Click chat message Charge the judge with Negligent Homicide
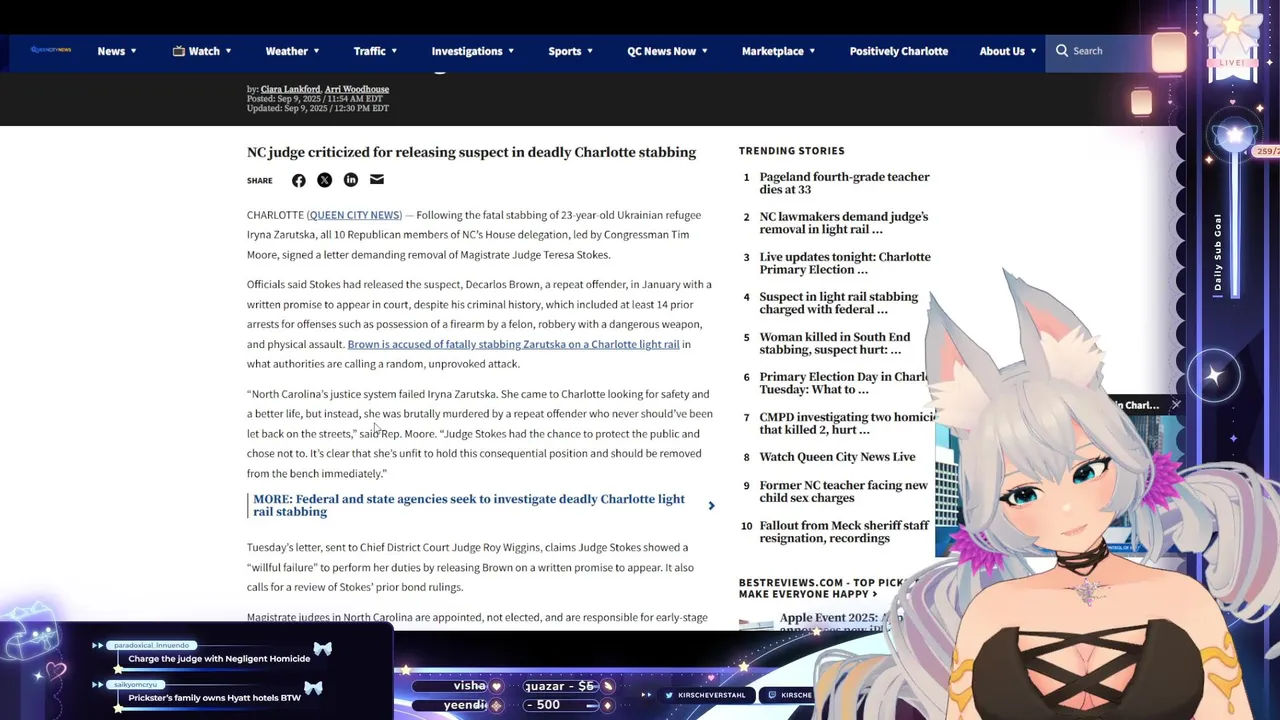Viewport: 1280px width, 720px height. tap(219, 659)
